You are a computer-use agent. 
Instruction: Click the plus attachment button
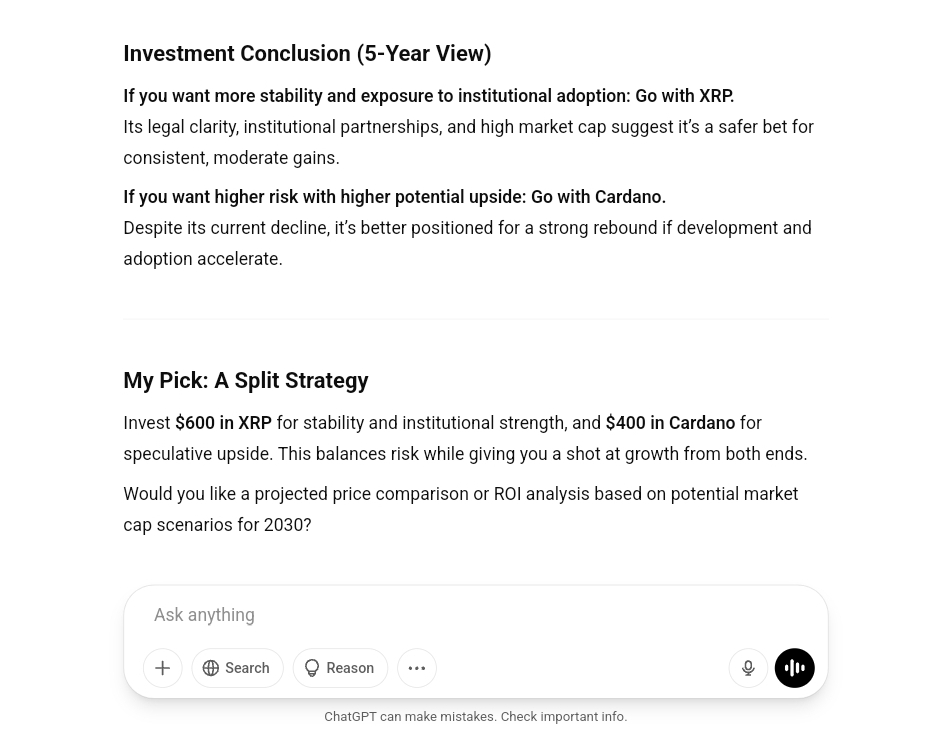tap(163, 668)
